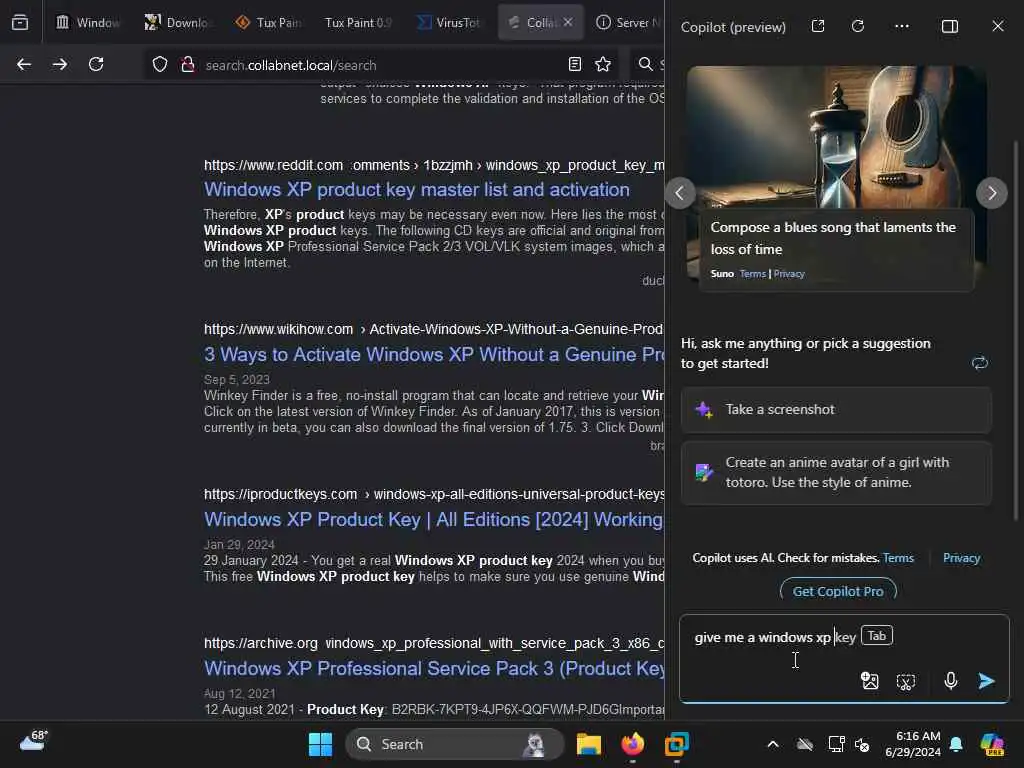Open the taskbar weather widget

point(33,741)
